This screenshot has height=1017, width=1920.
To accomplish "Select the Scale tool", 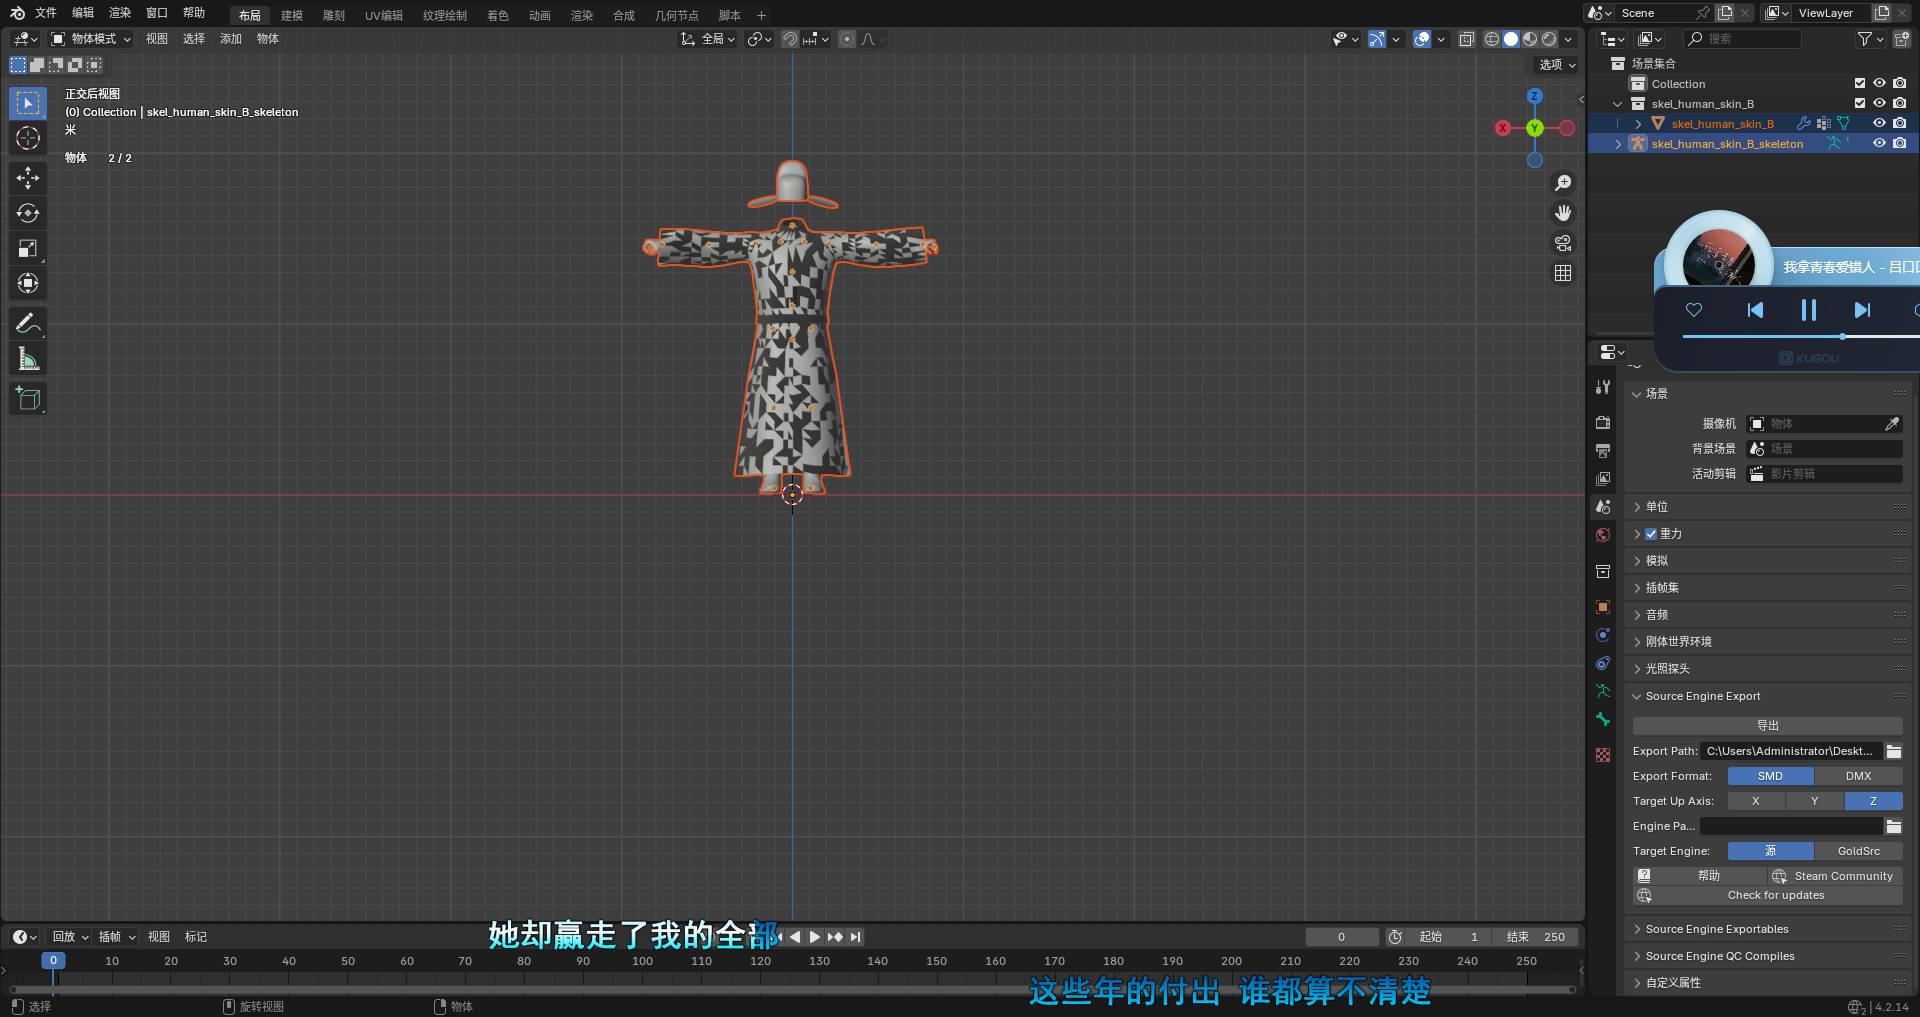I will click(28, 248).
